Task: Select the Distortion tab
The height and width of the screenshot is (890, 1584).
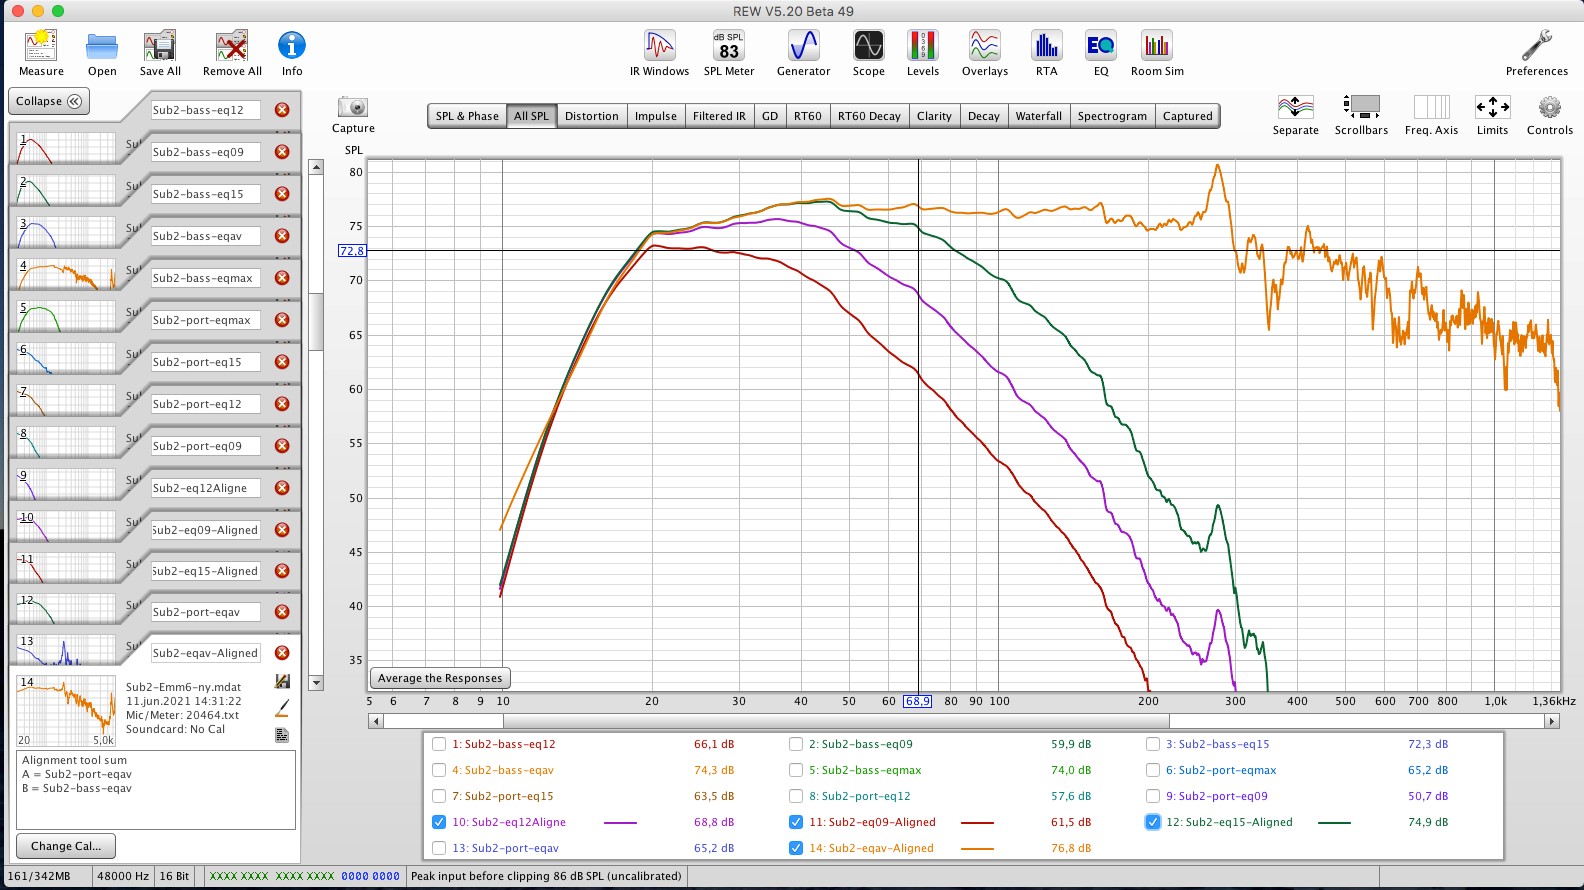Action: (x=591, y=116)
